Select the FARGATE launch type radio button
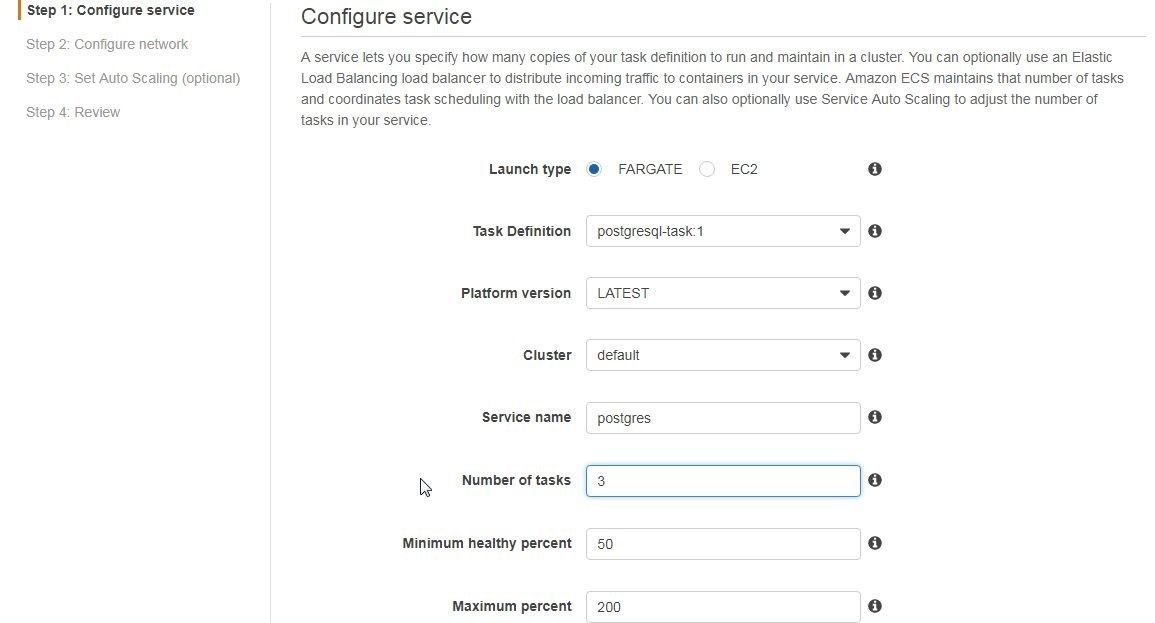The image size is (1155, 623). point(594,169)
